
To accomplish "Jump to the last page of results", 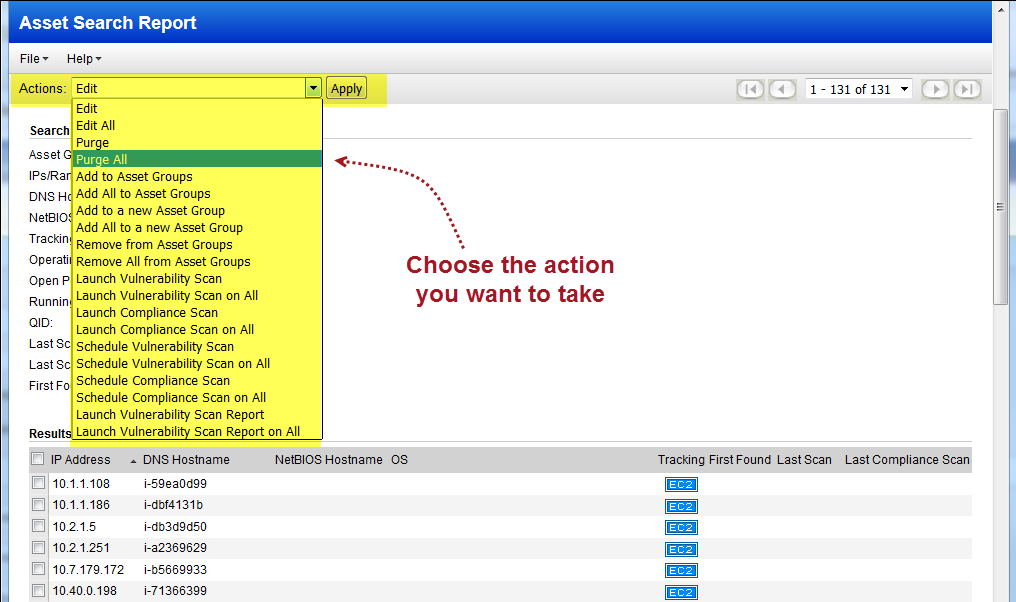I will pyautogui.click(x=966, y=89).
